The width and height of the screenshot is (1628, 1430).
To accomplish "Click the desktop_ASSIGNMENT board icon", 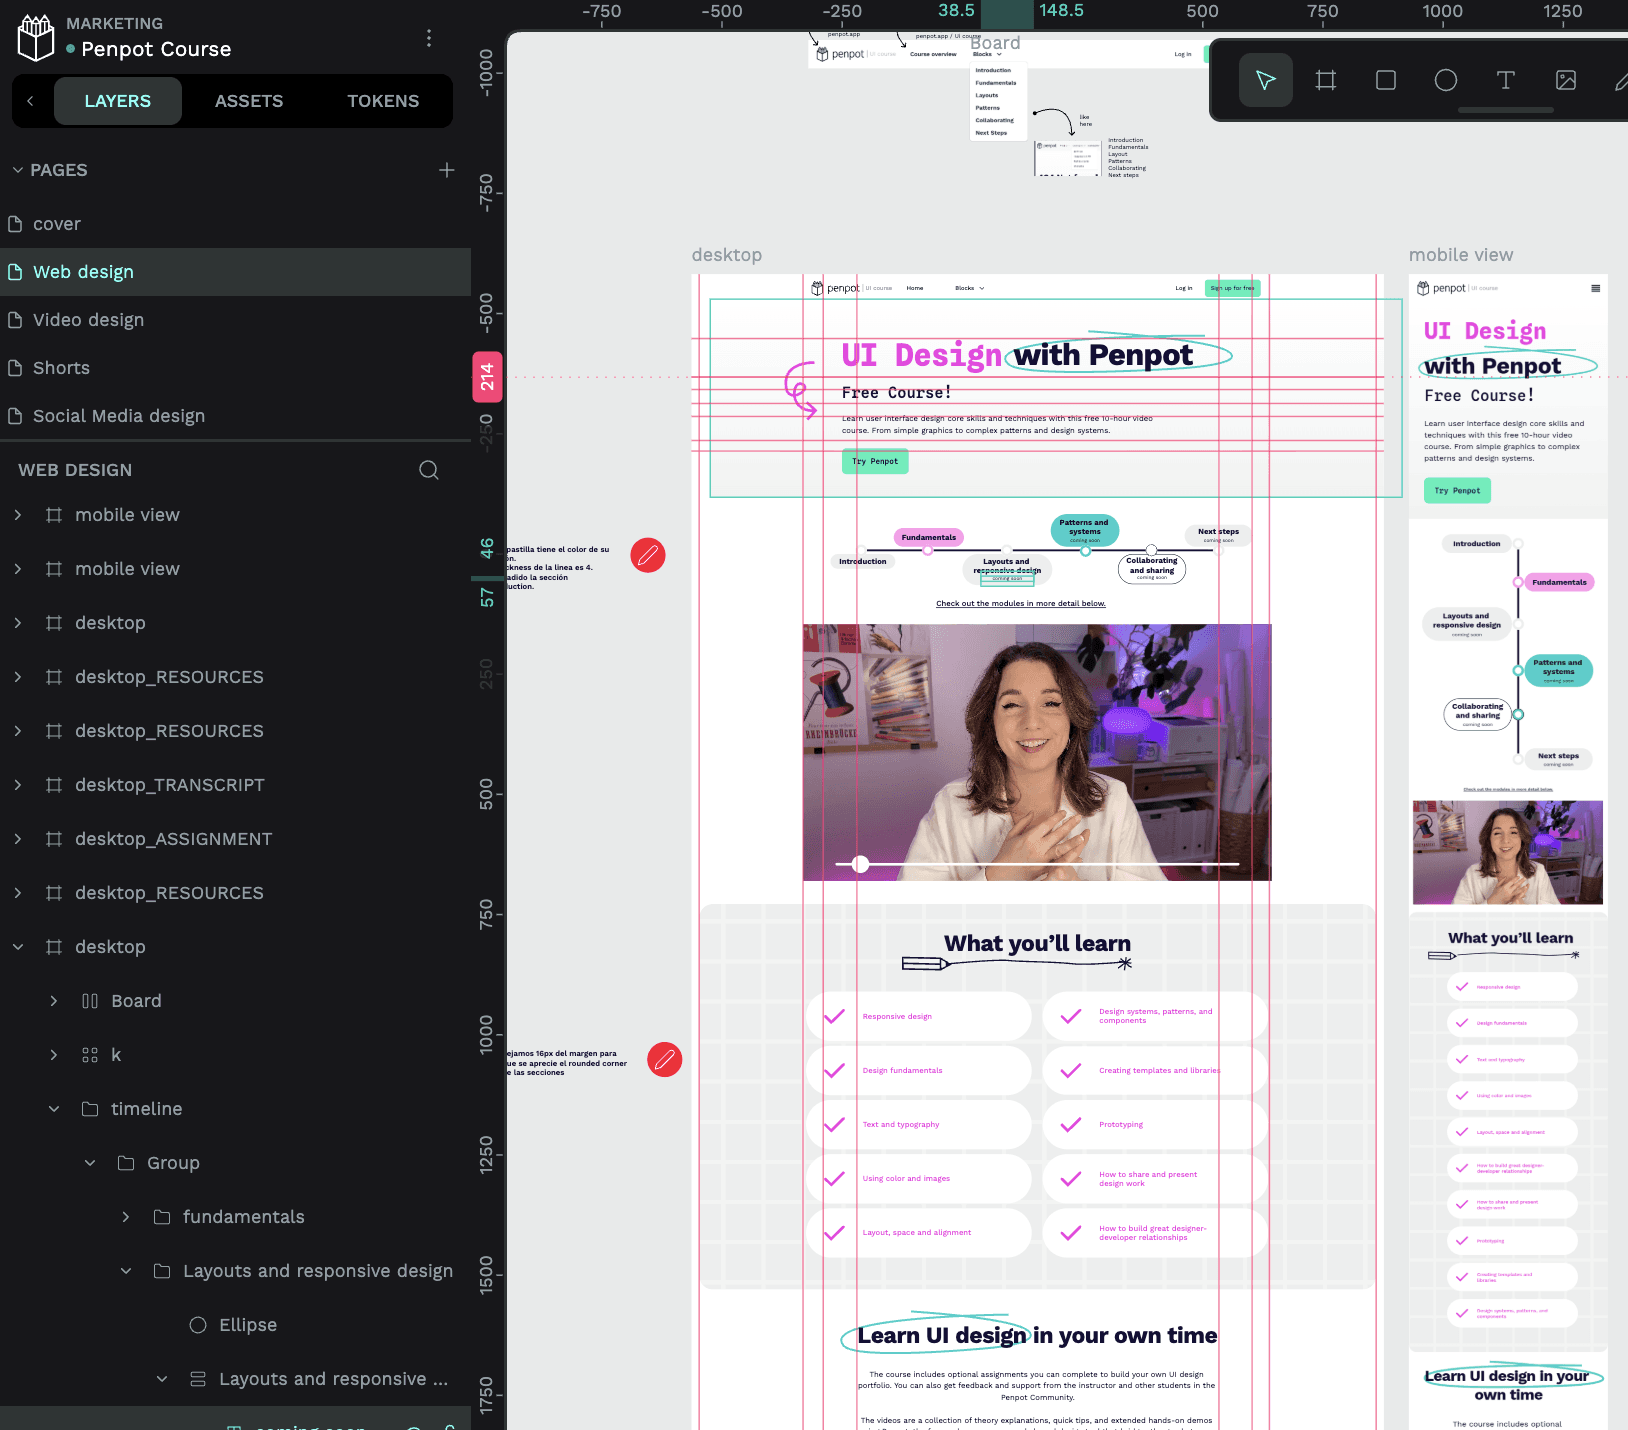I will pos(54,839).
